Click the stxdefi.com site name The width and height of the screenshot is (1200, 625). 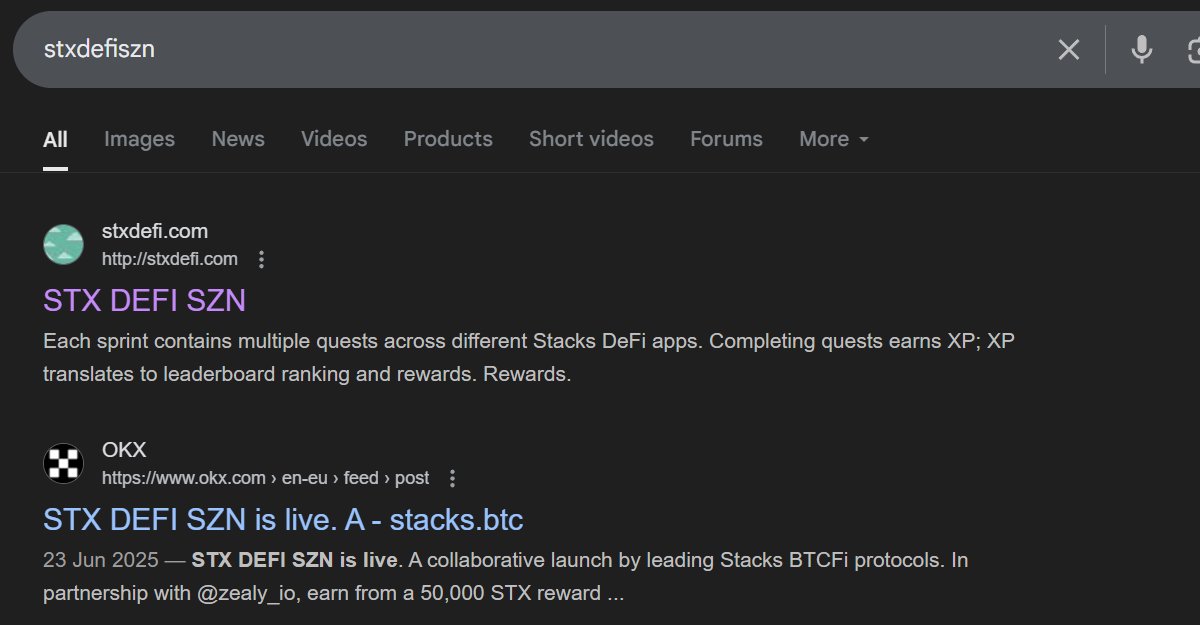(x=155, y=231)
